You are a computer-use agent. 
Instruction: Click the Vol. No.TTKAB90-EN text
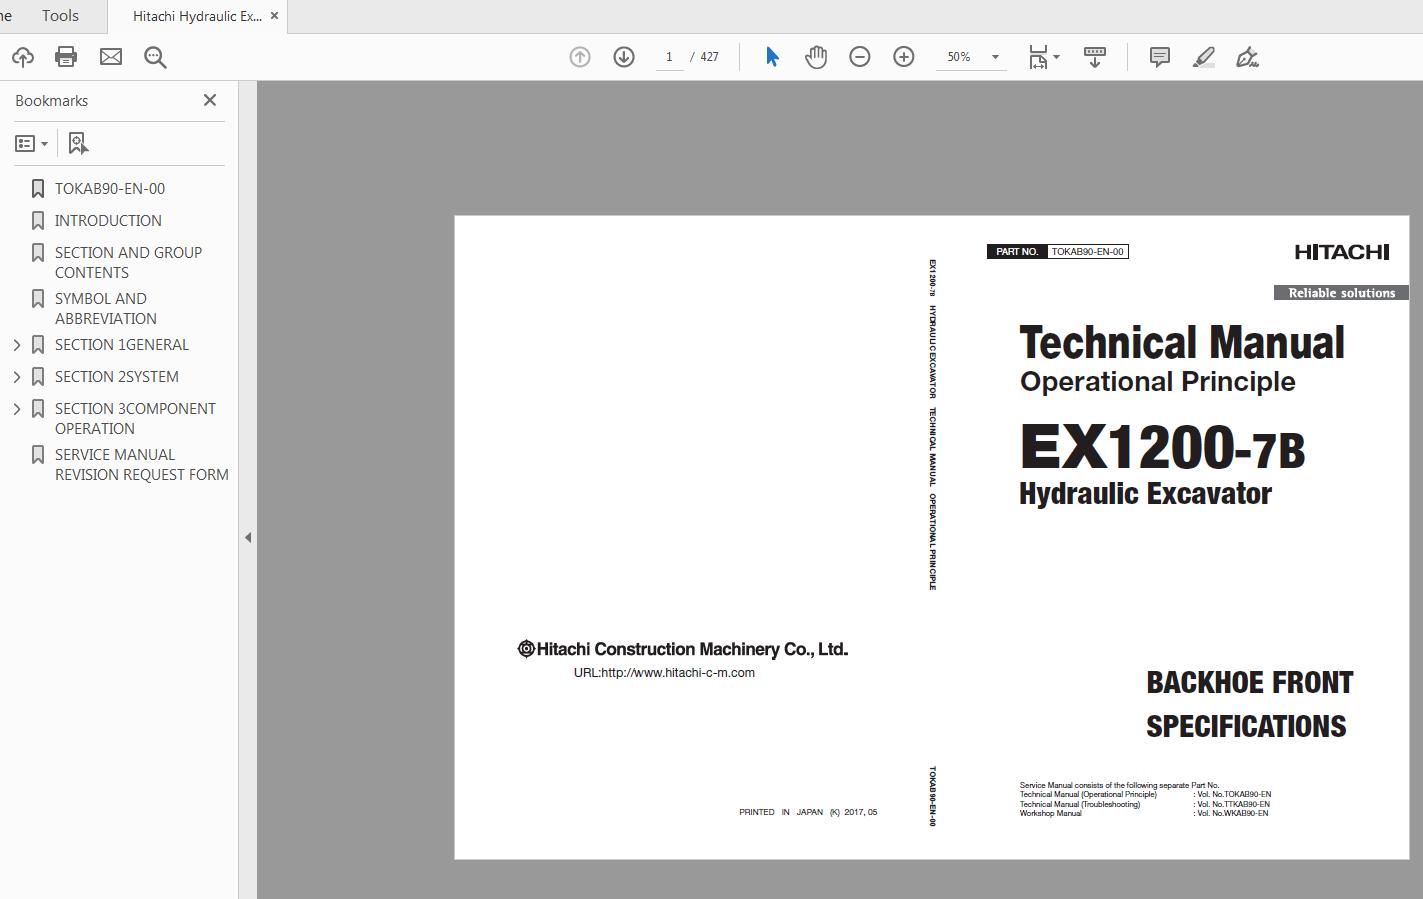pyautogui.click(x=1231, y=804)
